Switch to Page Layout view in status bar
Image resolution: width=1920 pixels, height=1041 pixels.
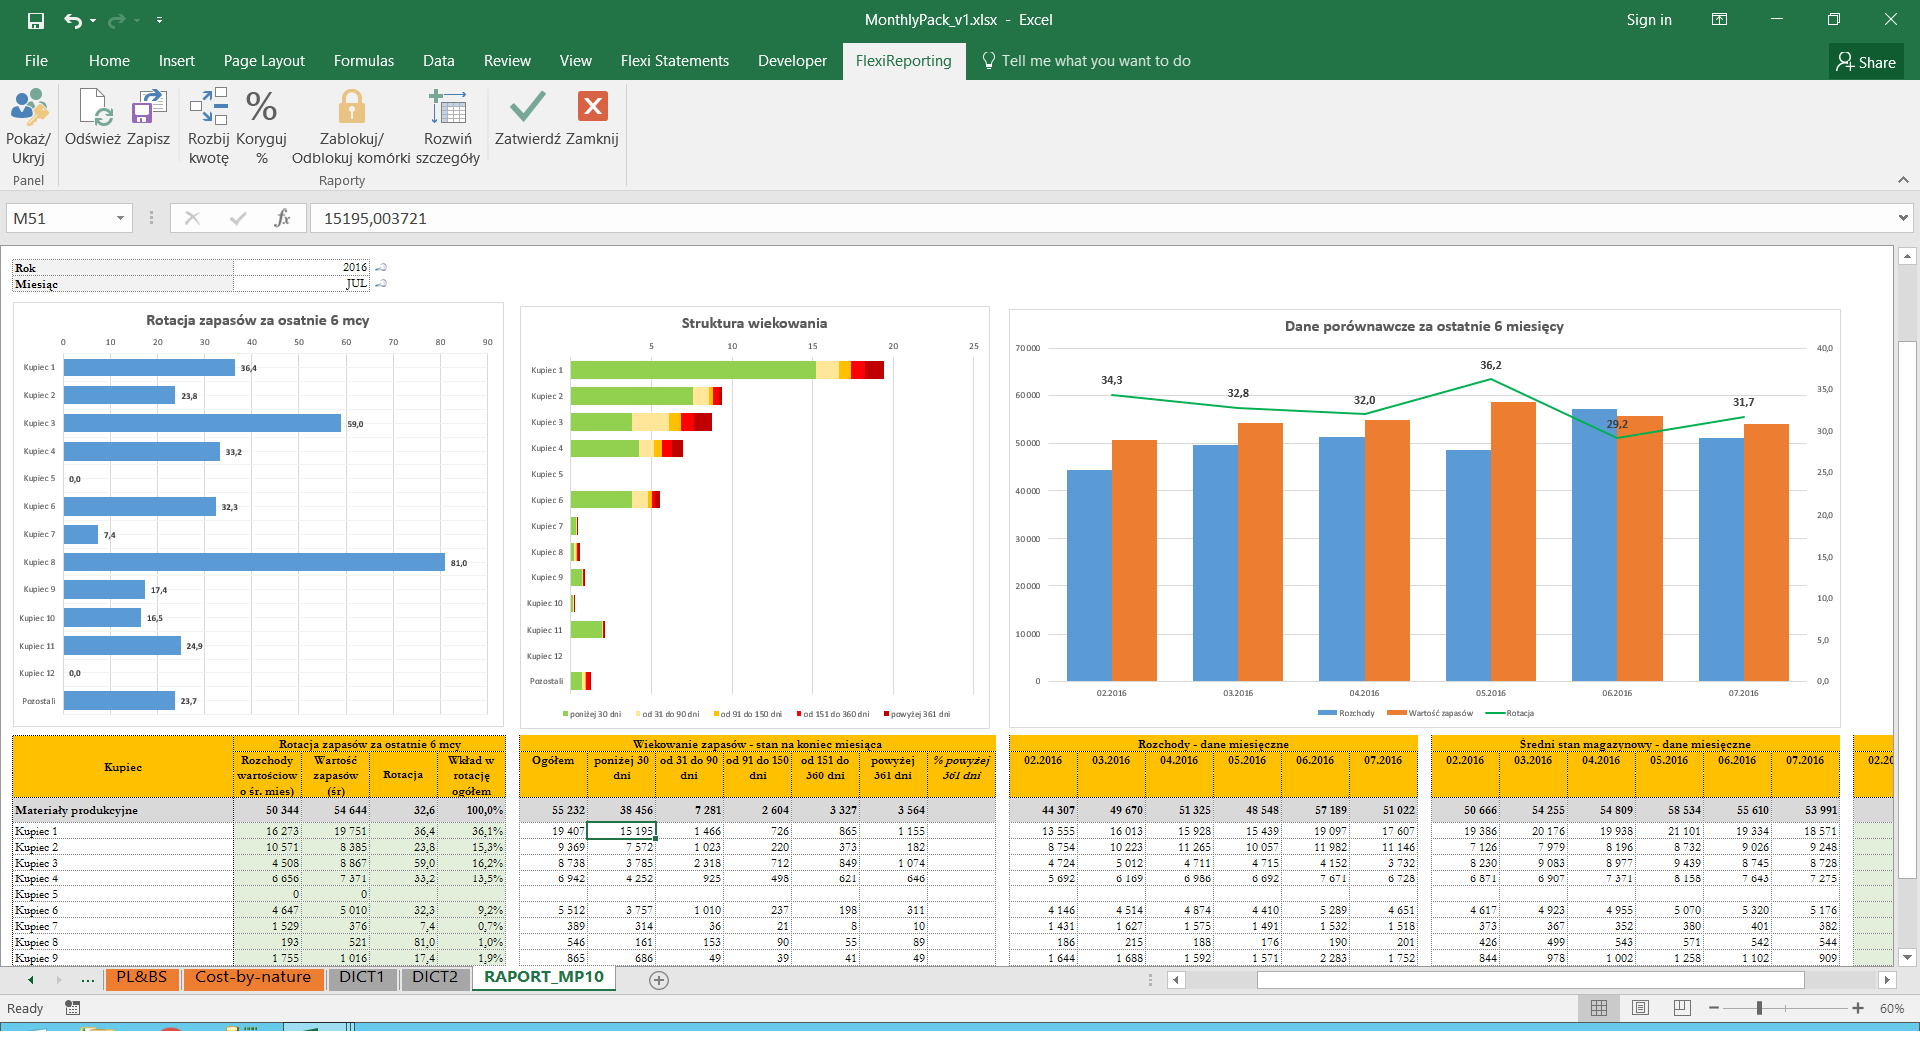pos(1640,1008)
